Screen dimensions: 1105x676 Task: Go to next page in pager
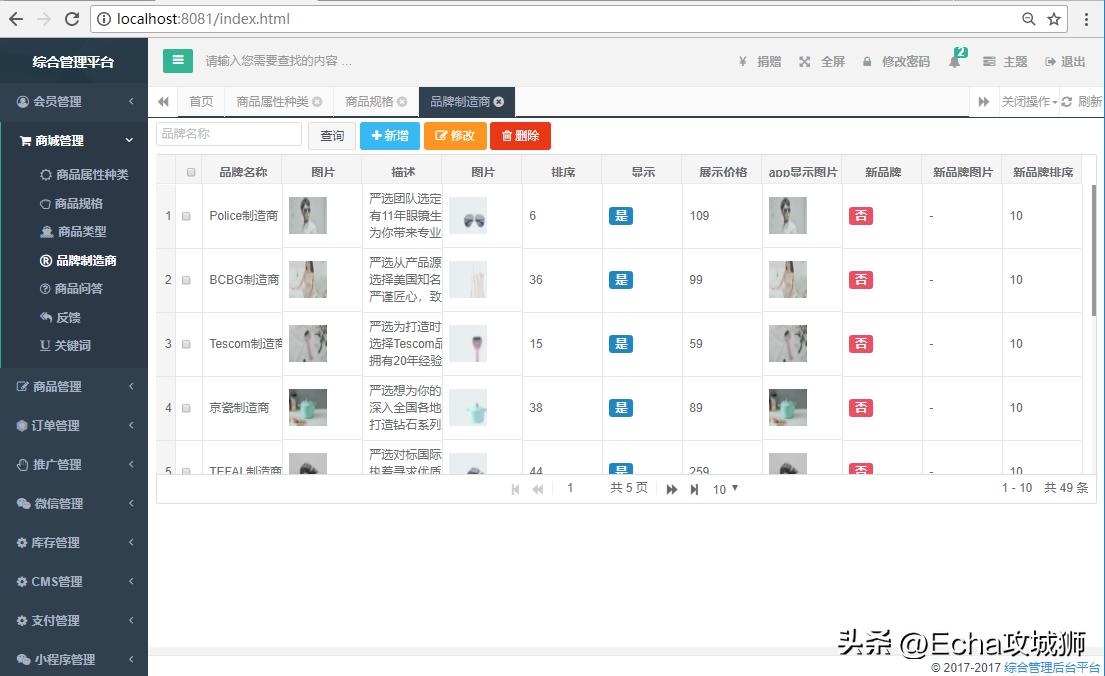tap(672, 489)
